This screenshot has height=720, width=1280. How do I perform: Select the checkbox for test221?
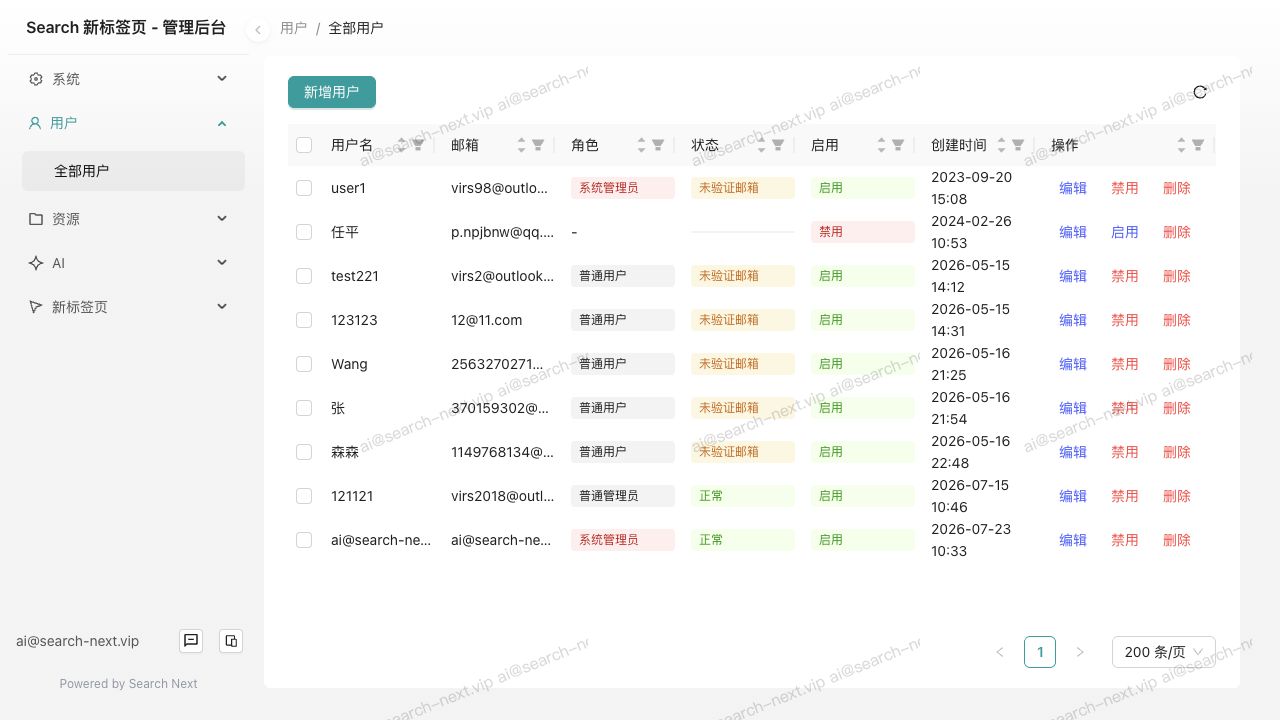coord(304,276)
